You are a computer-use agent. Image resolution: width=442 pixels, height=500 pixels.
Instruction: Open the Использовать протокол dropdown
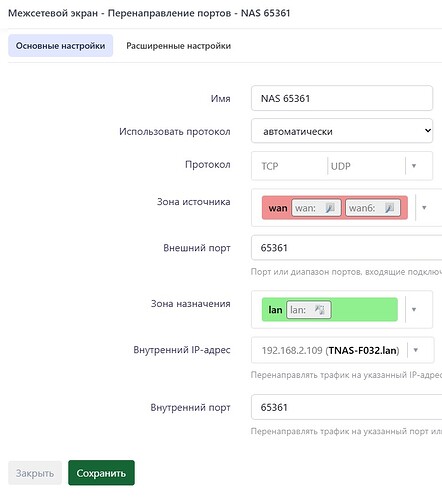click(342, 131)
